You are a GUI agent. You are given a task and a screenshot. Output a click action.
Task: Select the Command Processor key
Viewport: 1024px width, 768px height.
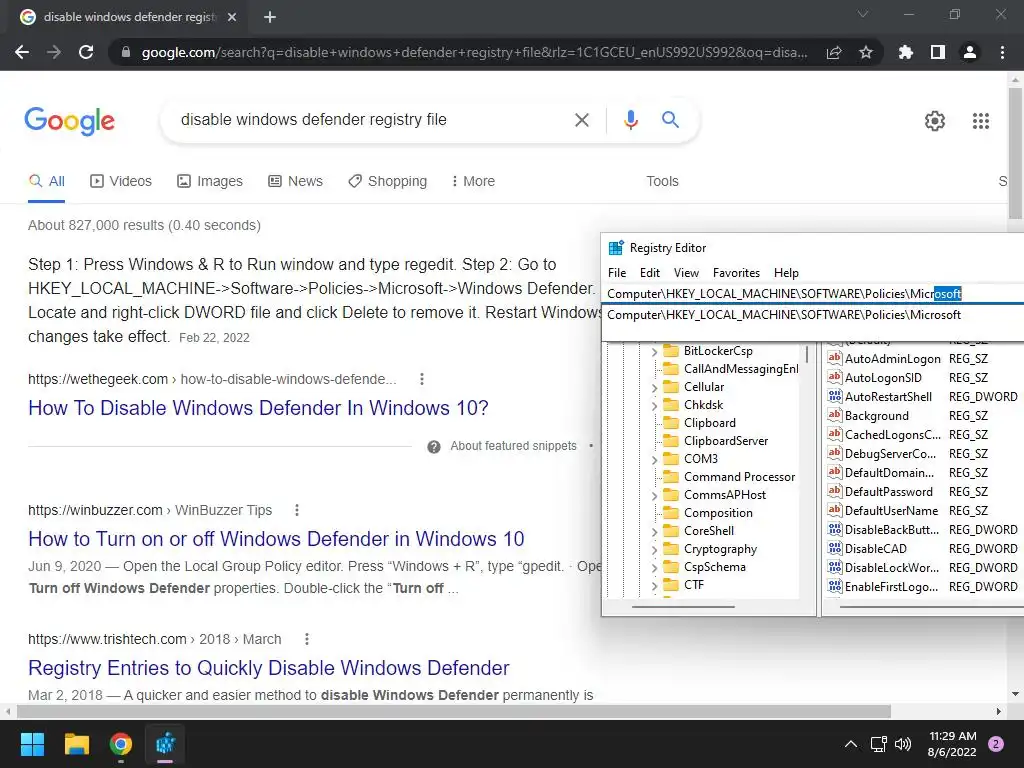point(739,477)
